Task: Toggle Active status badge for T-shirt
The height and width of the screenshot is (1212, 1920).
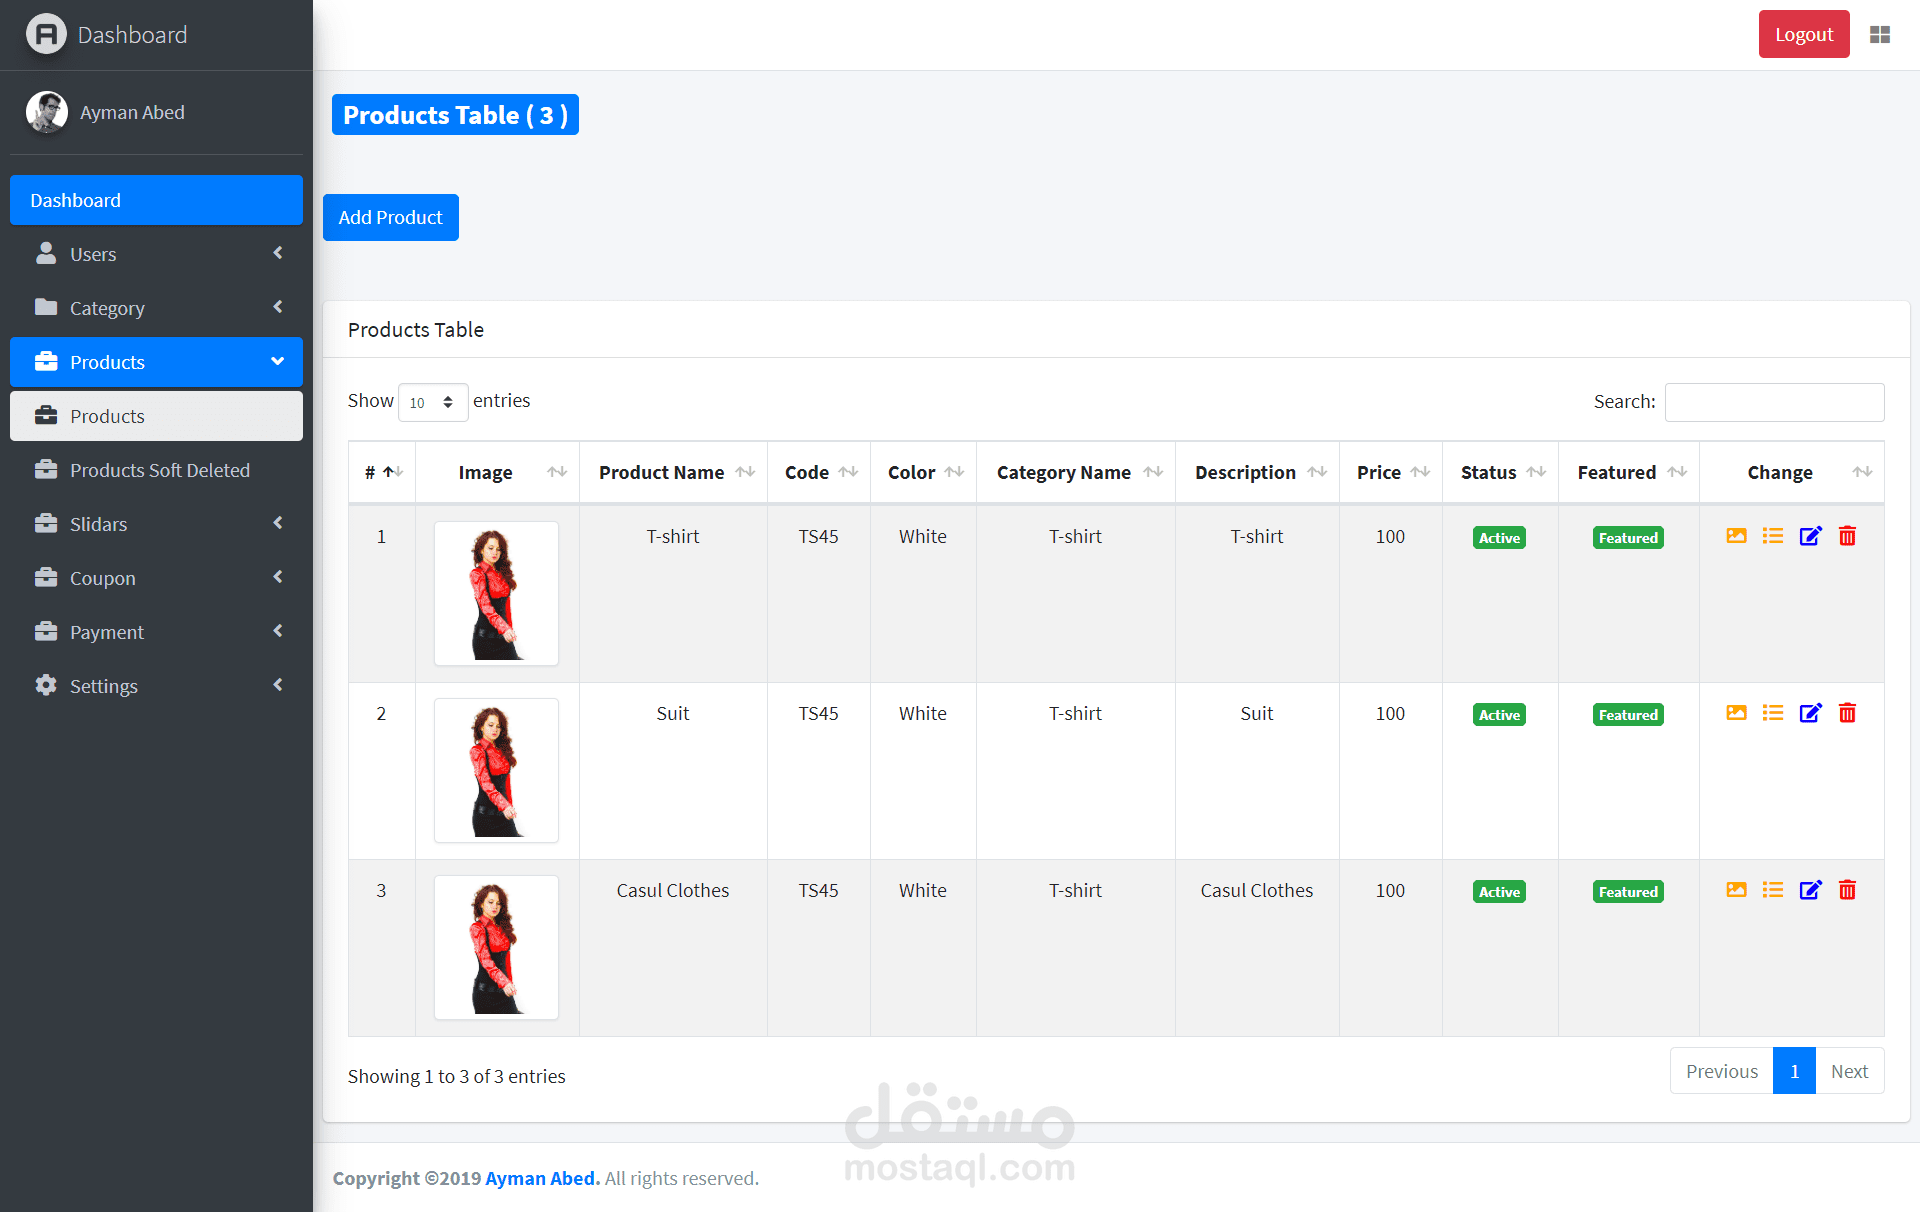Action: click(x=1499, y=538)
